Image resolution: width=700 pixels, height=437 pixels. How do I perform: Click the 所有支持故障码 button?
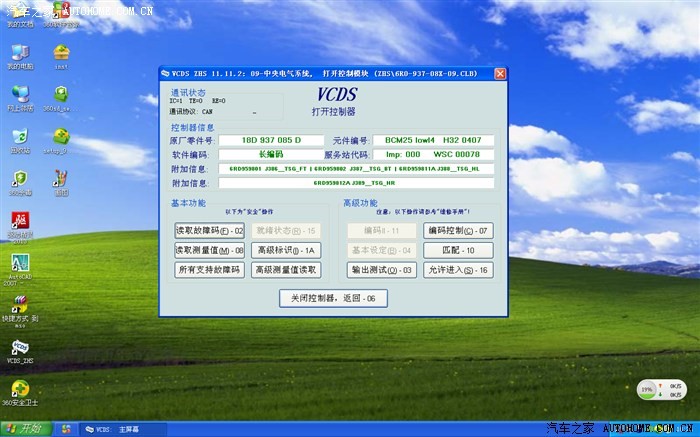[x=210, y=270]
